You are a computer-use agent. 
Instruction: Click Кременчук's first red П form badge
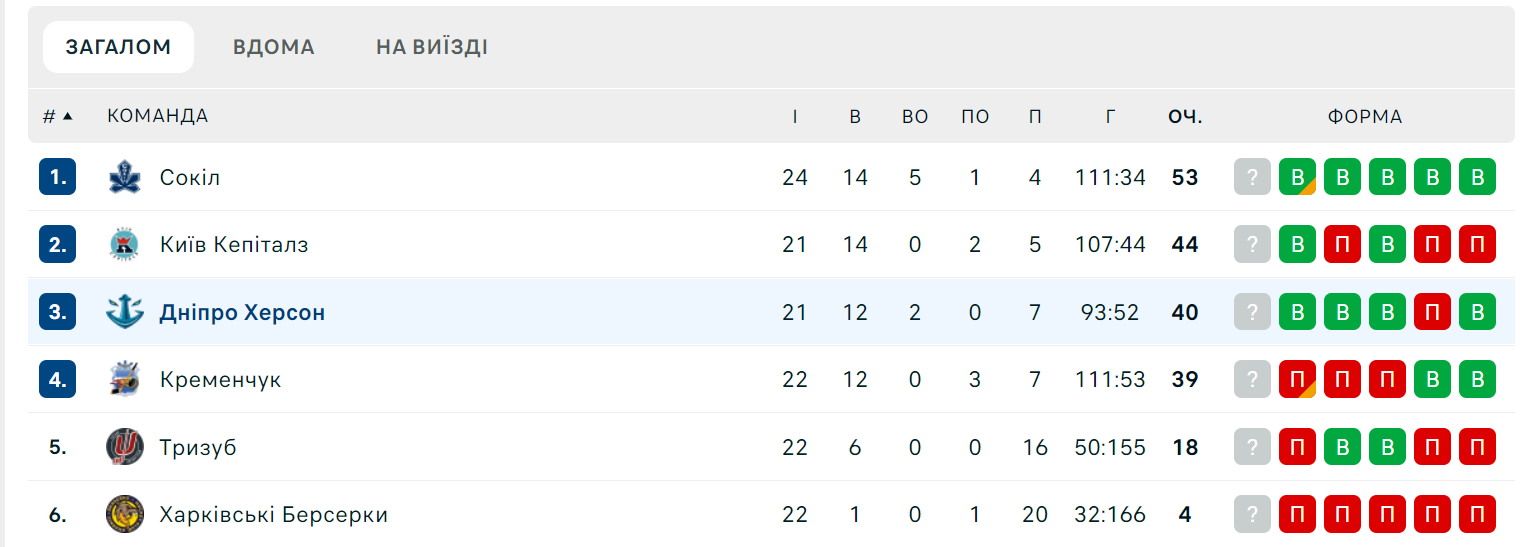(1297, 380)
